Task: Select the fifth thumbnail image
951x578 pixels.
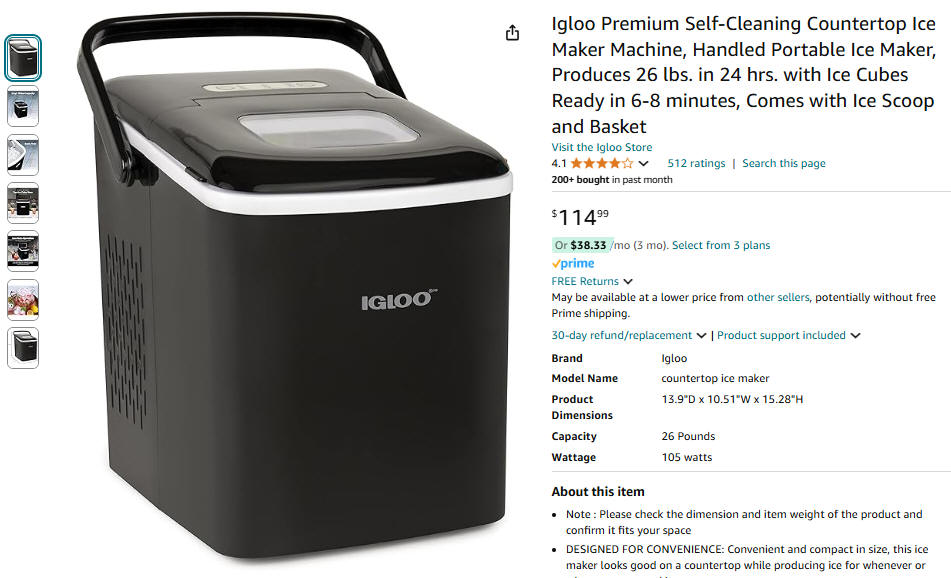Action: tap(23, 251)
